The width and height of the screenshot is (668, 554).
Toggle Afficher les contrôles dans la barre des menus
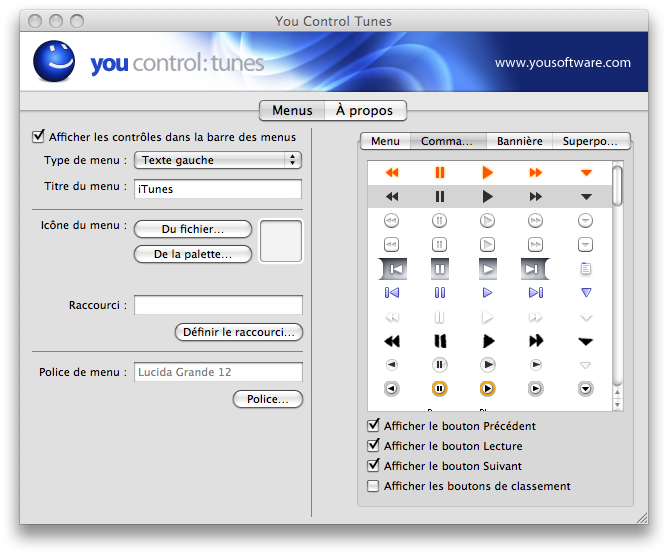coord(38,136)
